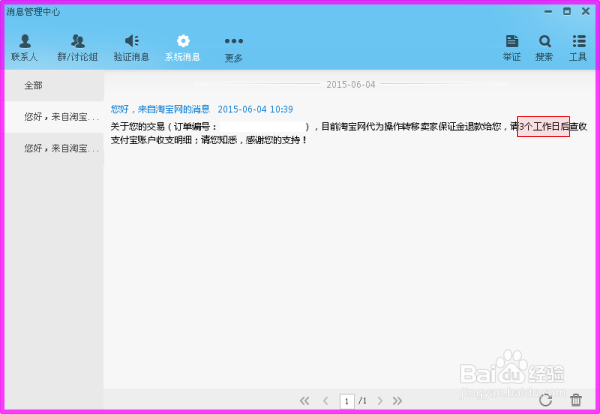600x414 pixels.
Task: Close the 消息管理中心 window
Action: click(586, 11)
